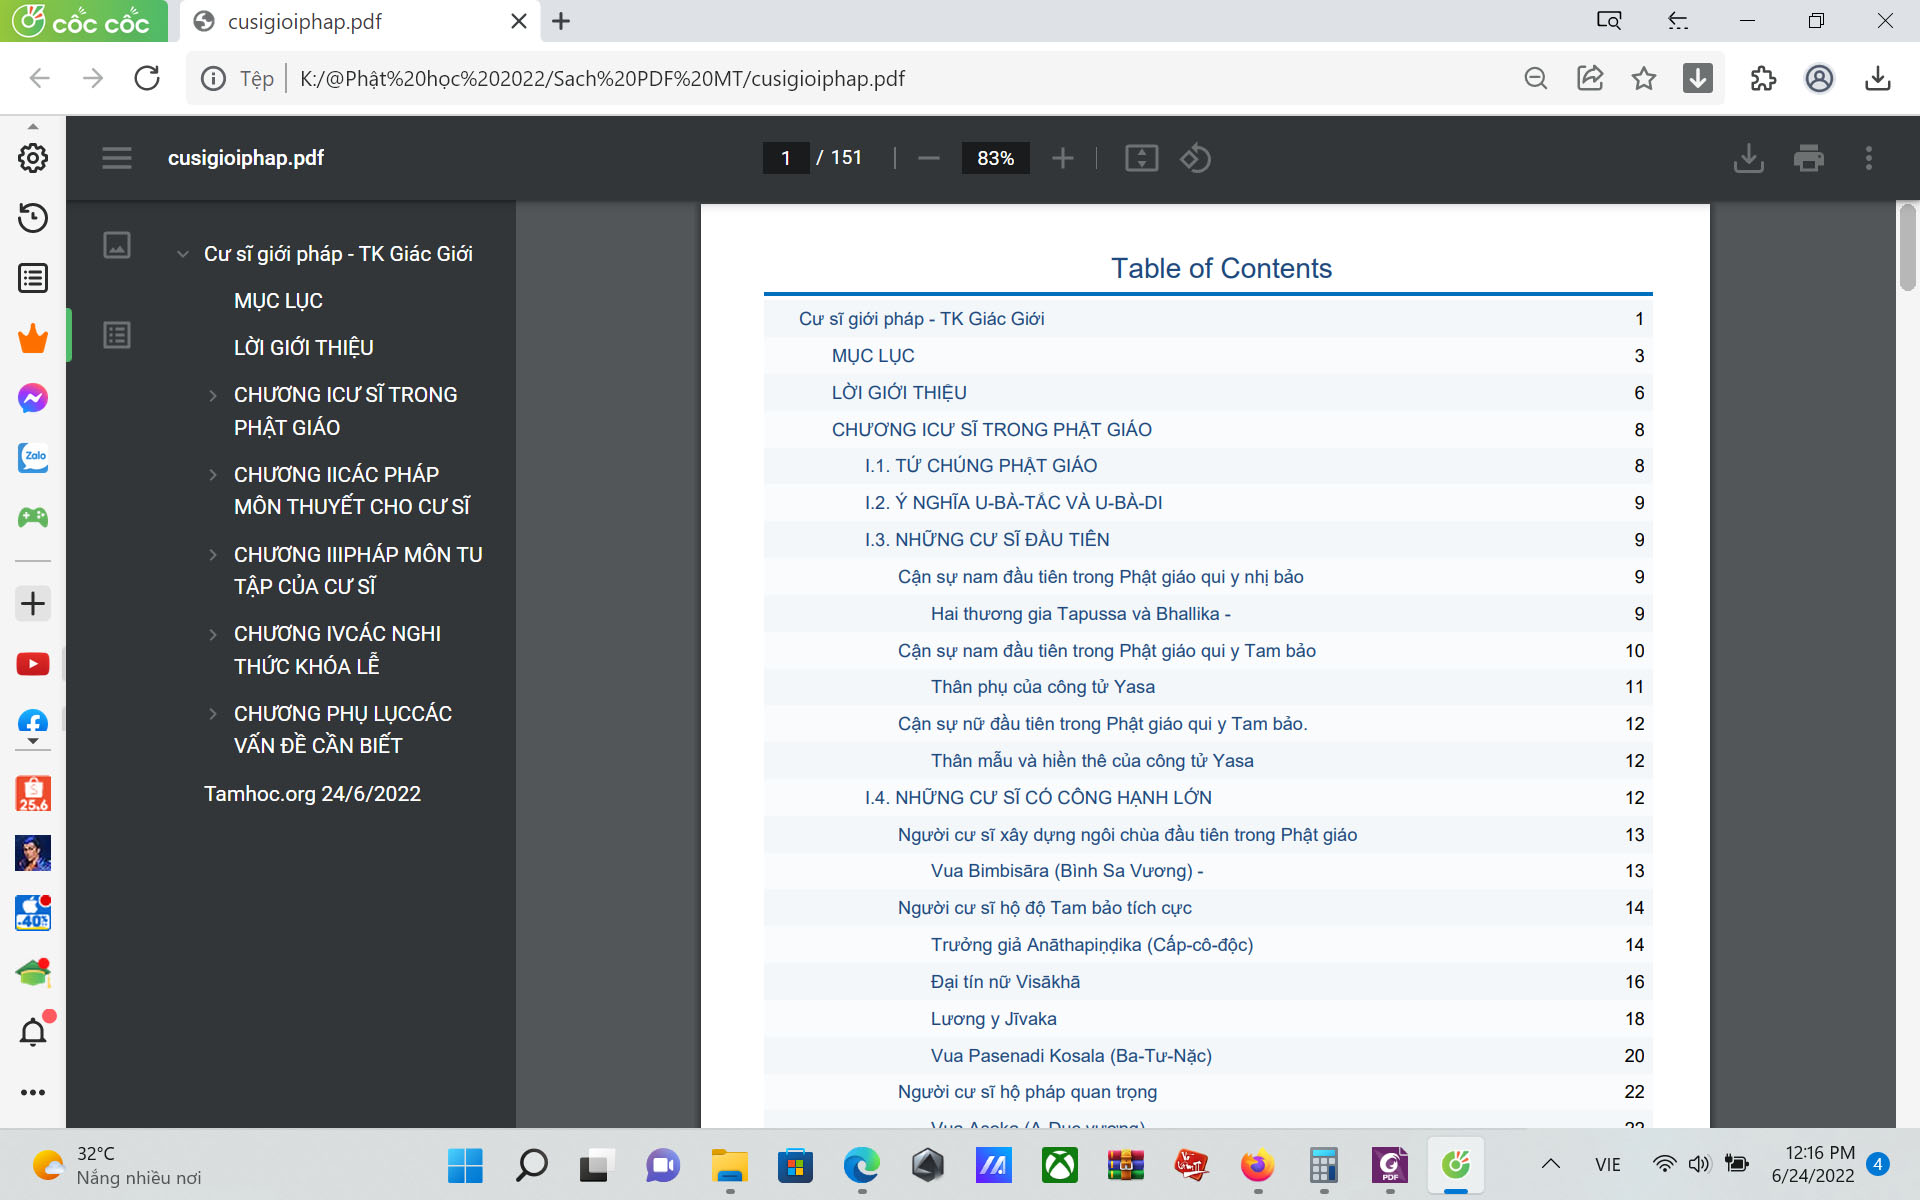Screen dimensions: 1920x1200
Task: Open Facebook from the sidebar
Action: (33, 723)
